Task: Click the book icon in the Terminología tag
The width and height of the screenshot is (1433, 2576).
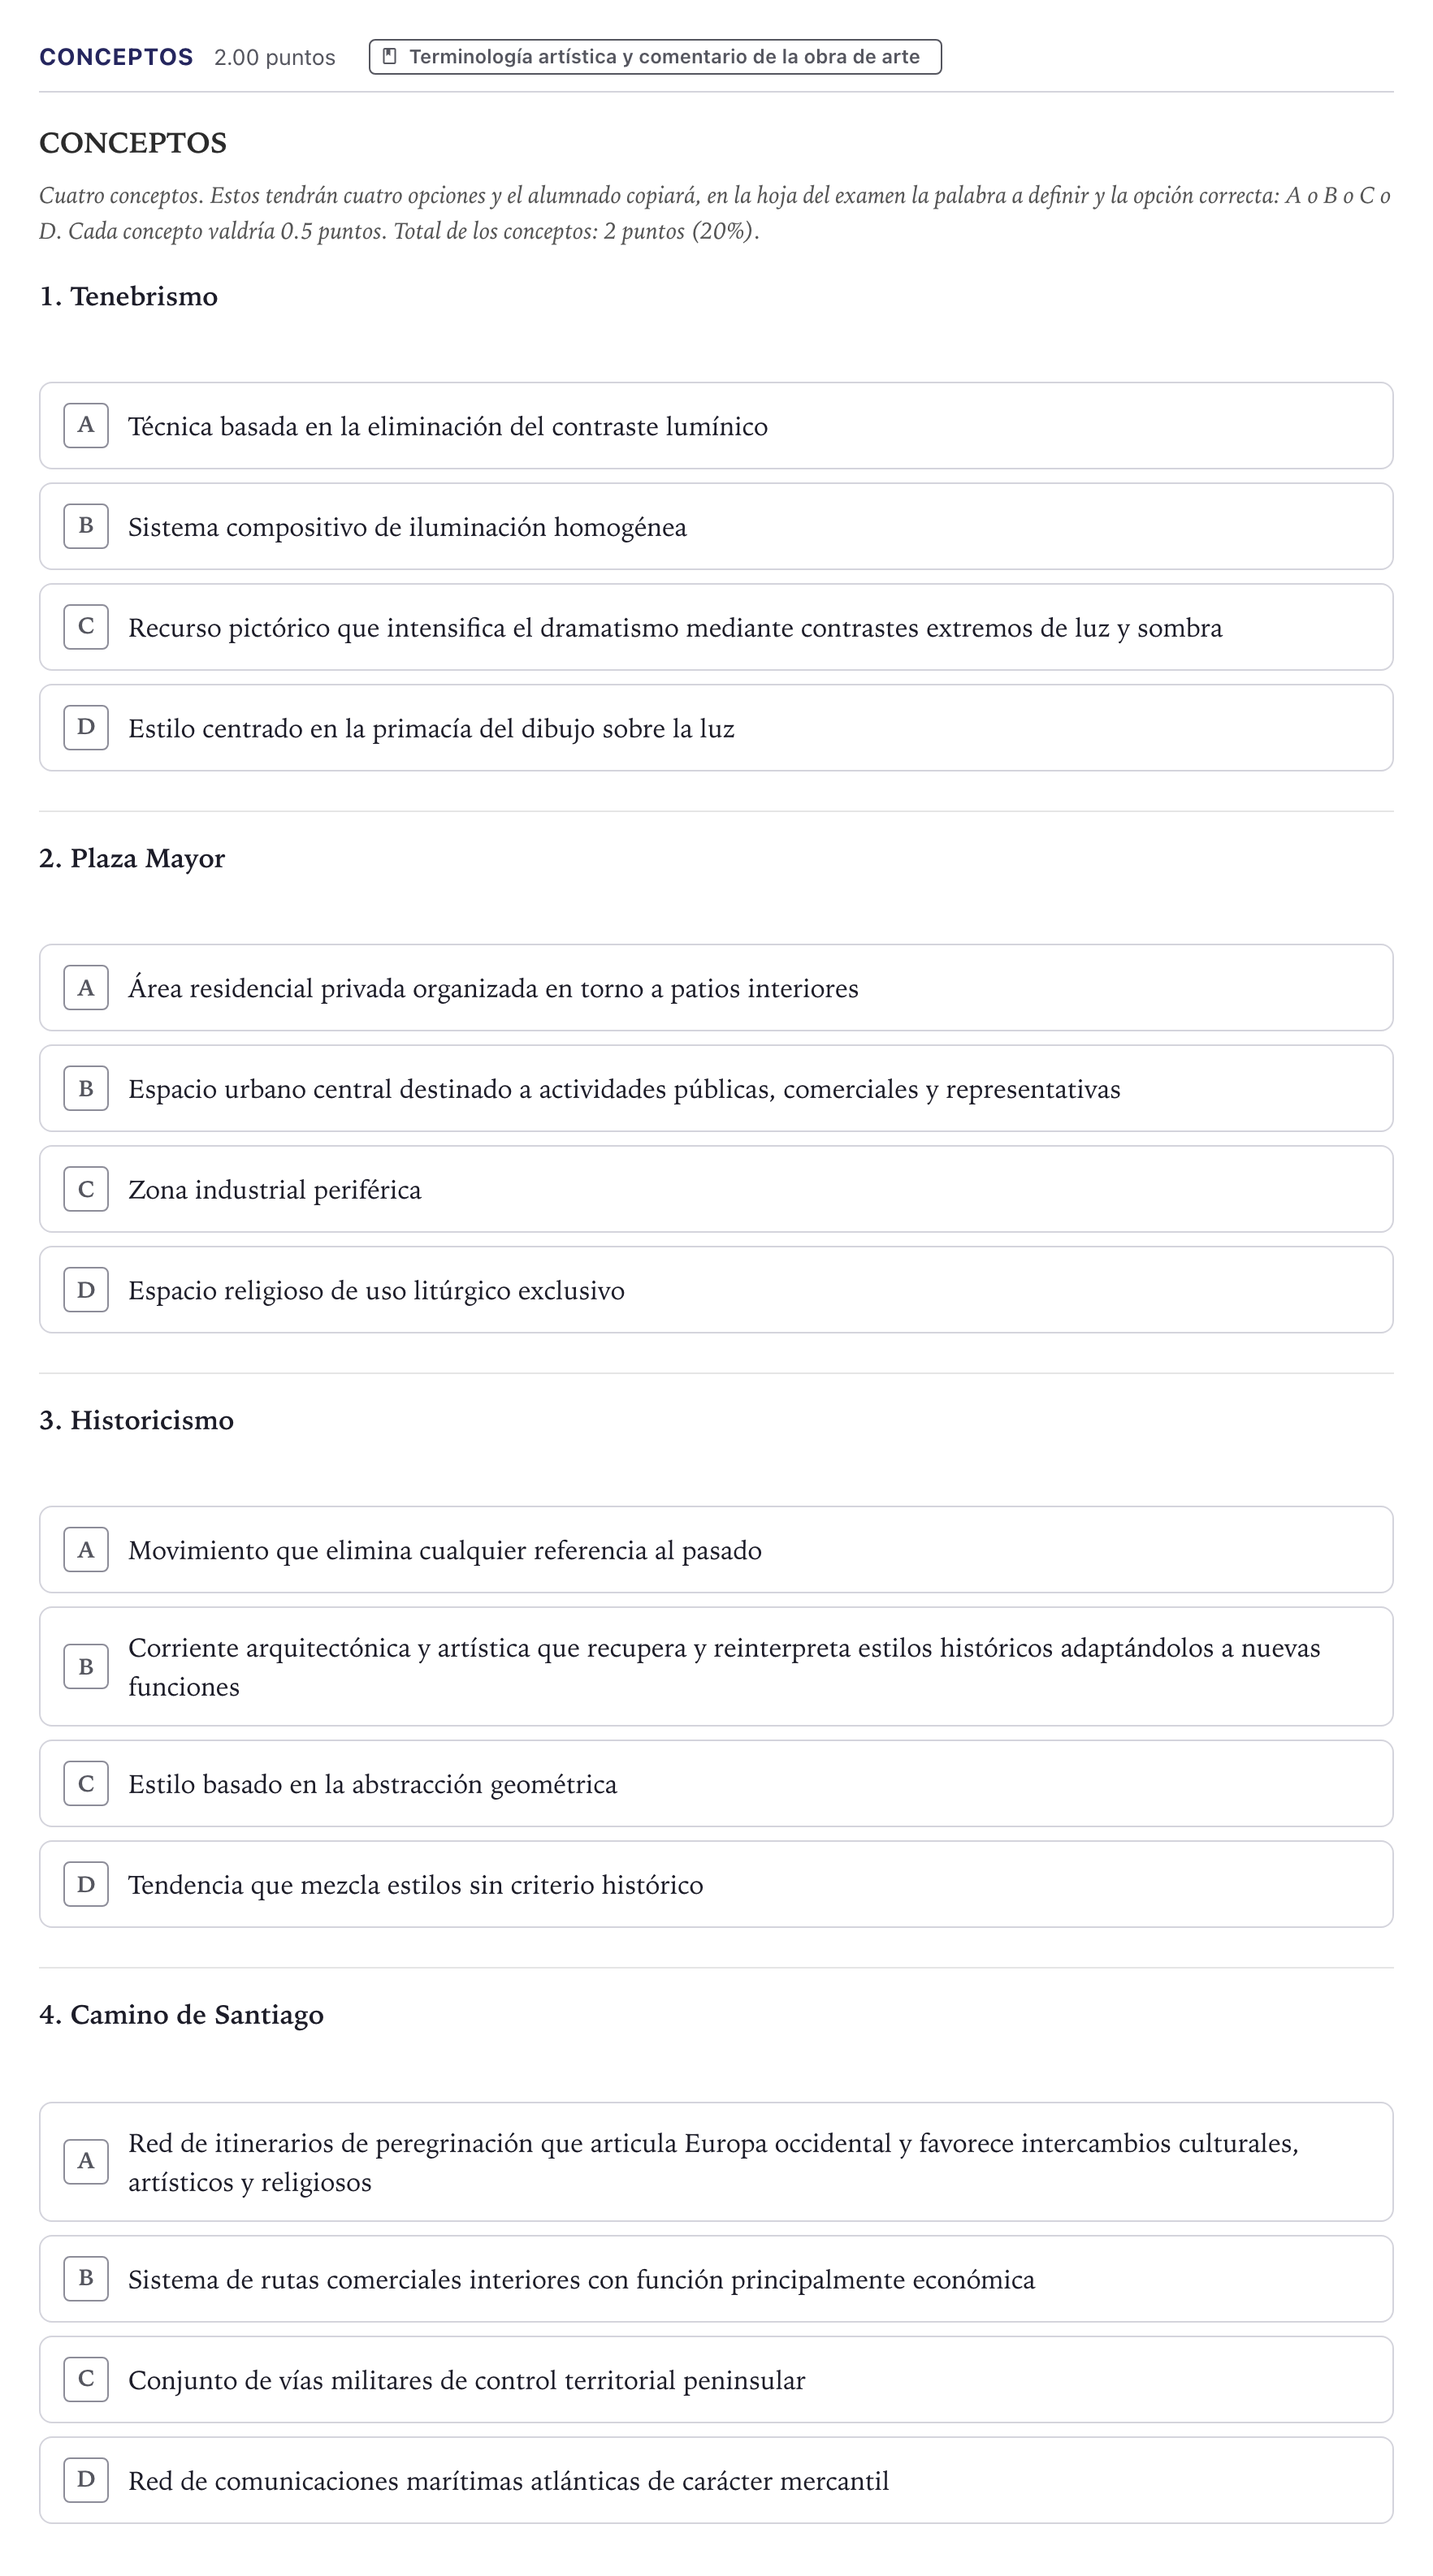Action: tap(390, 56)
